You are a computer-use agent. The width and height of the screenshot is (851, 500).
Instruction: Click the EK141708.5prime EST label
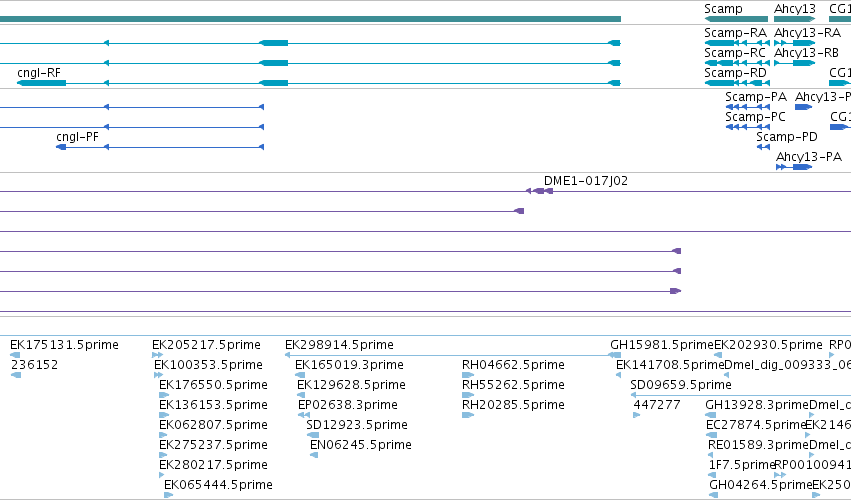(x=670, y=365)
